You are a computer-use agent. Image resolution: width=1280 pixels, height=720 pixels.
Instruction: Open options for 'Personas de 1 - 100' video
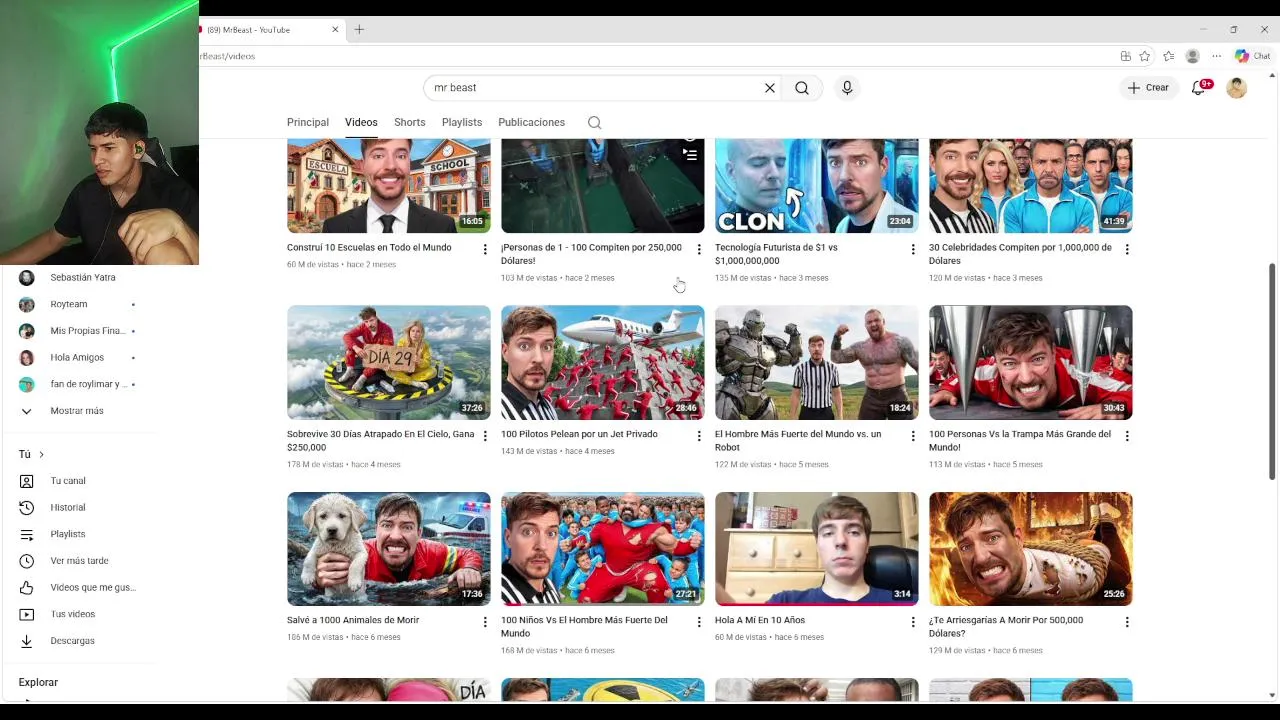(x=699, y=249)
